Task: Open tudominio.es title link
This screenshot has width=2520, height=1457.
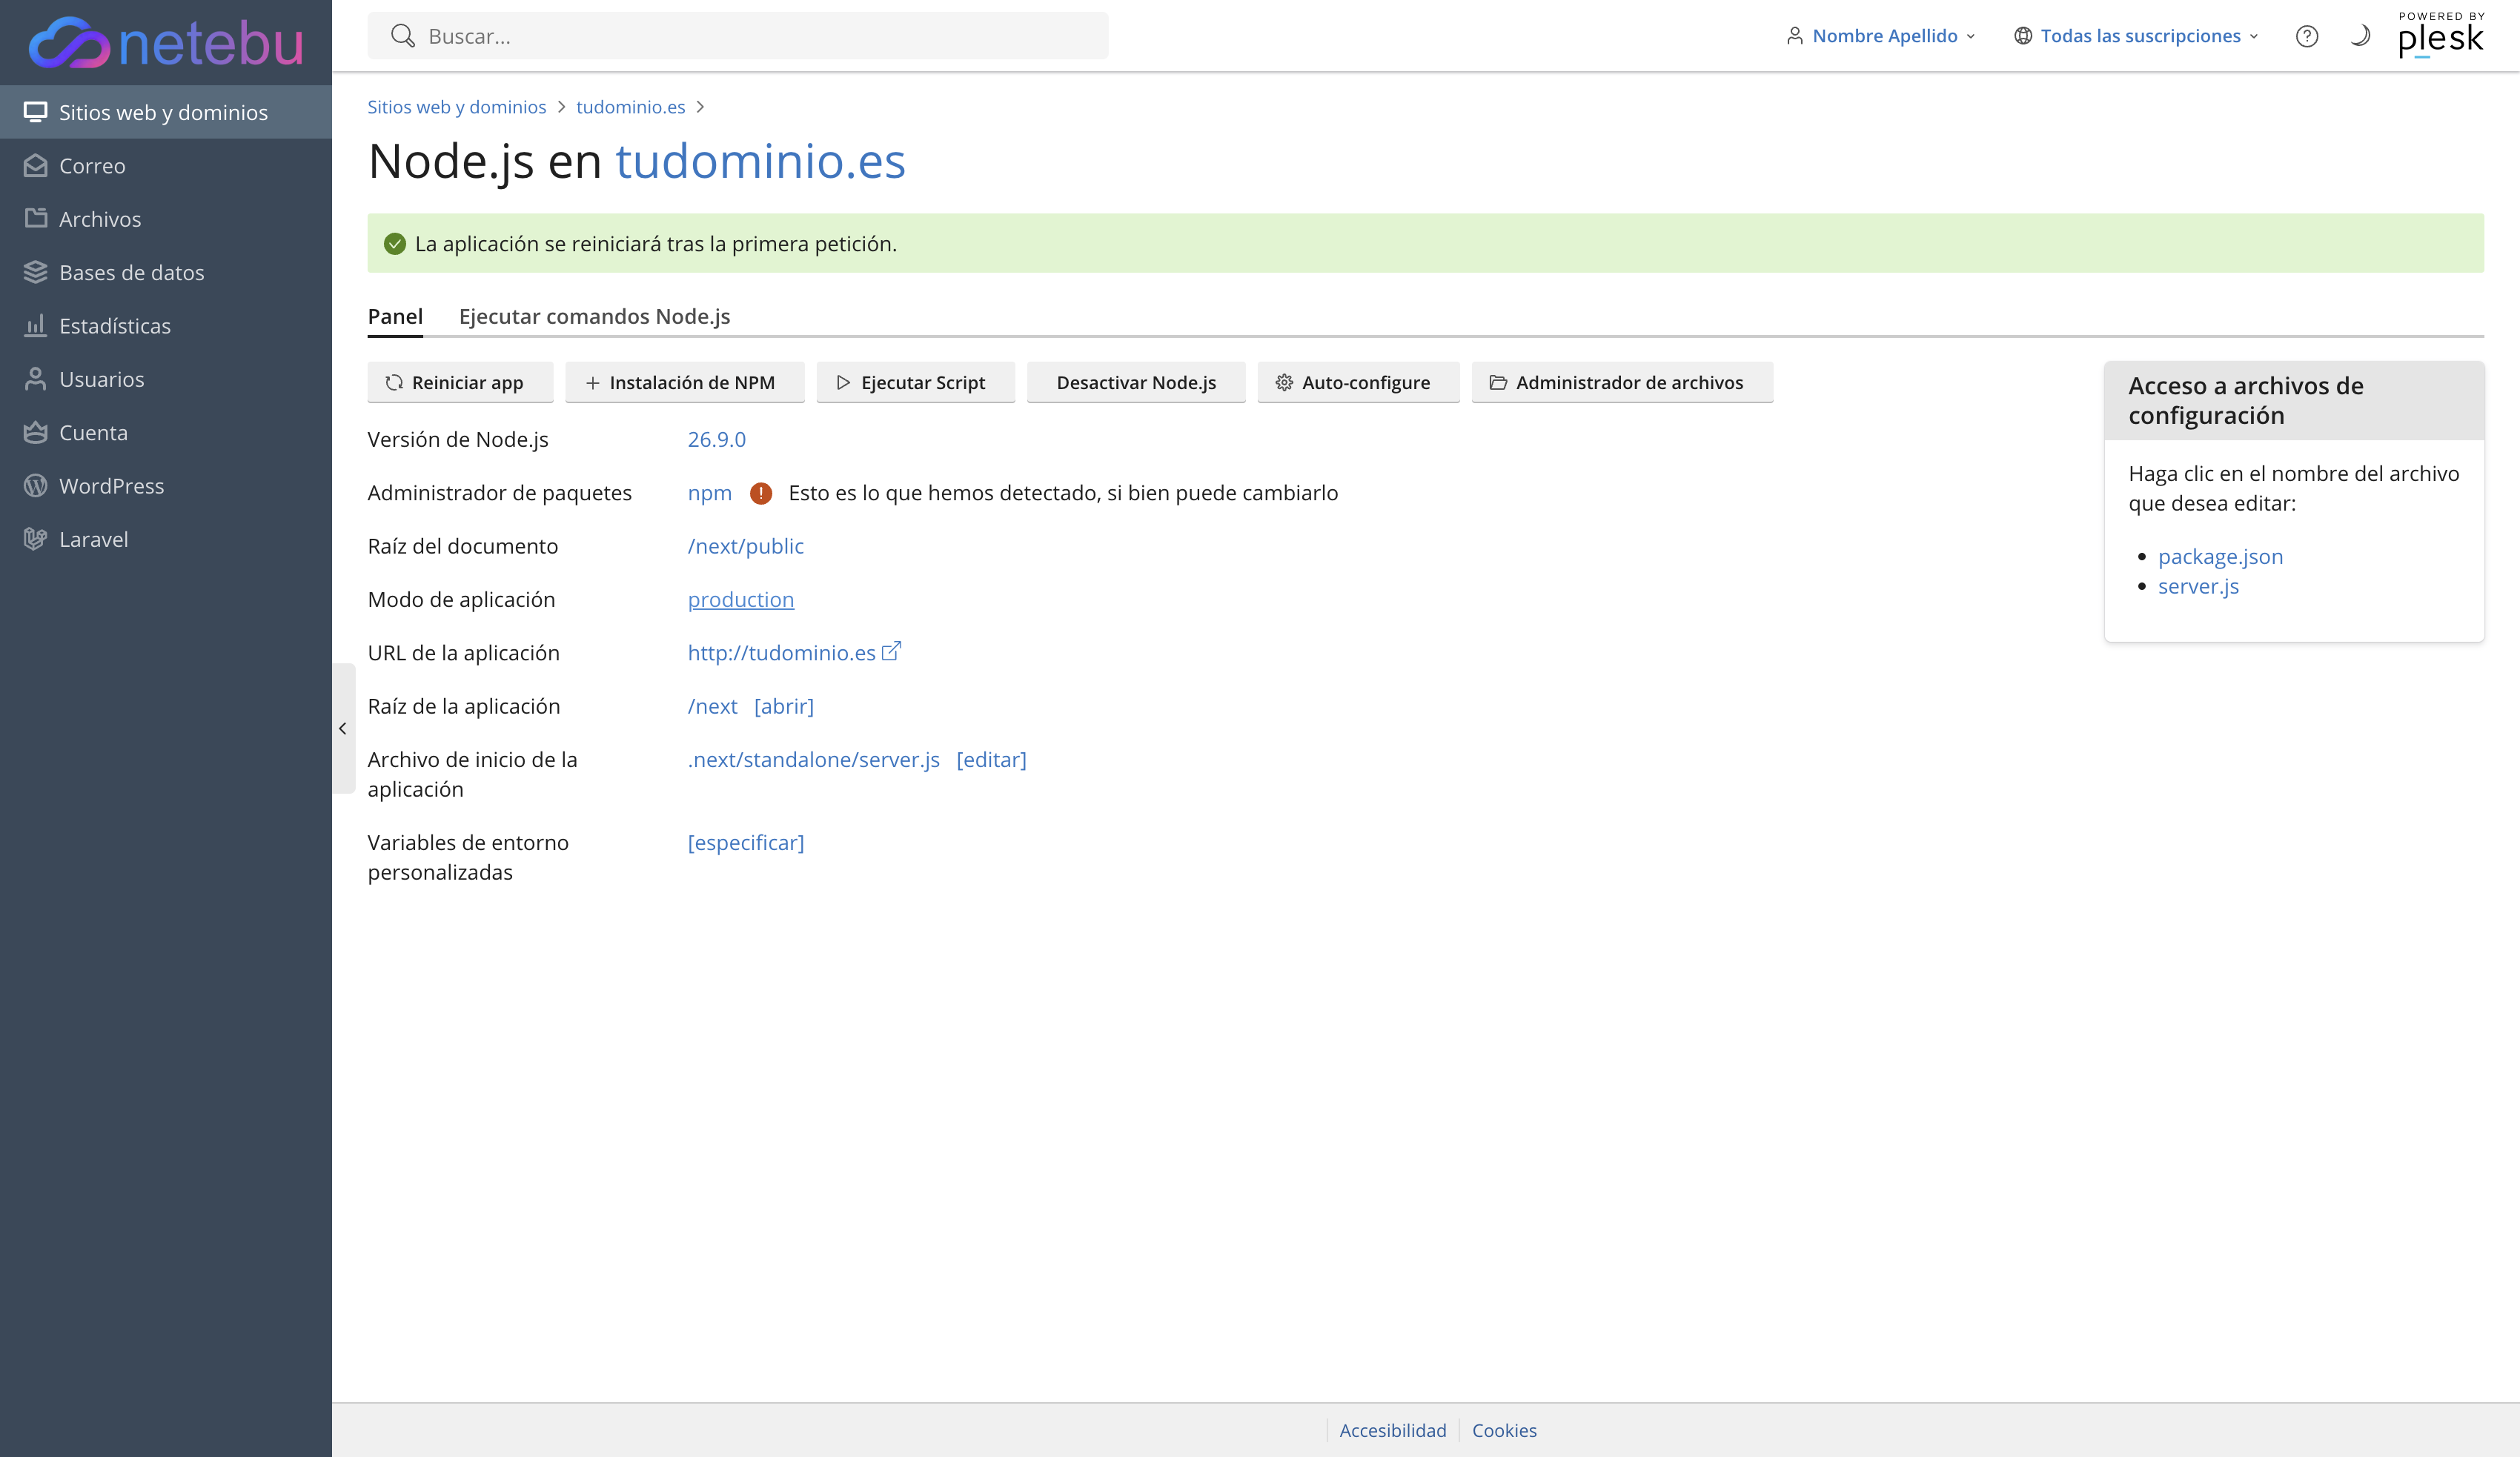Action: tap(760, 161)
